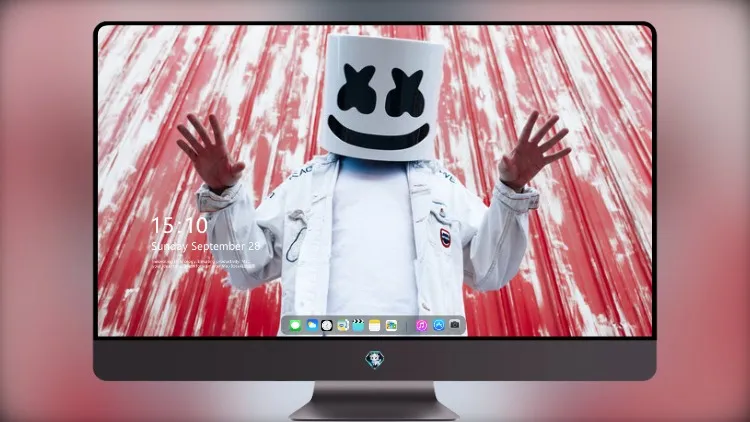This screenshot has height=422, width=750.
Task: Open the Clock app icon in dock
Action: [327, 325]
